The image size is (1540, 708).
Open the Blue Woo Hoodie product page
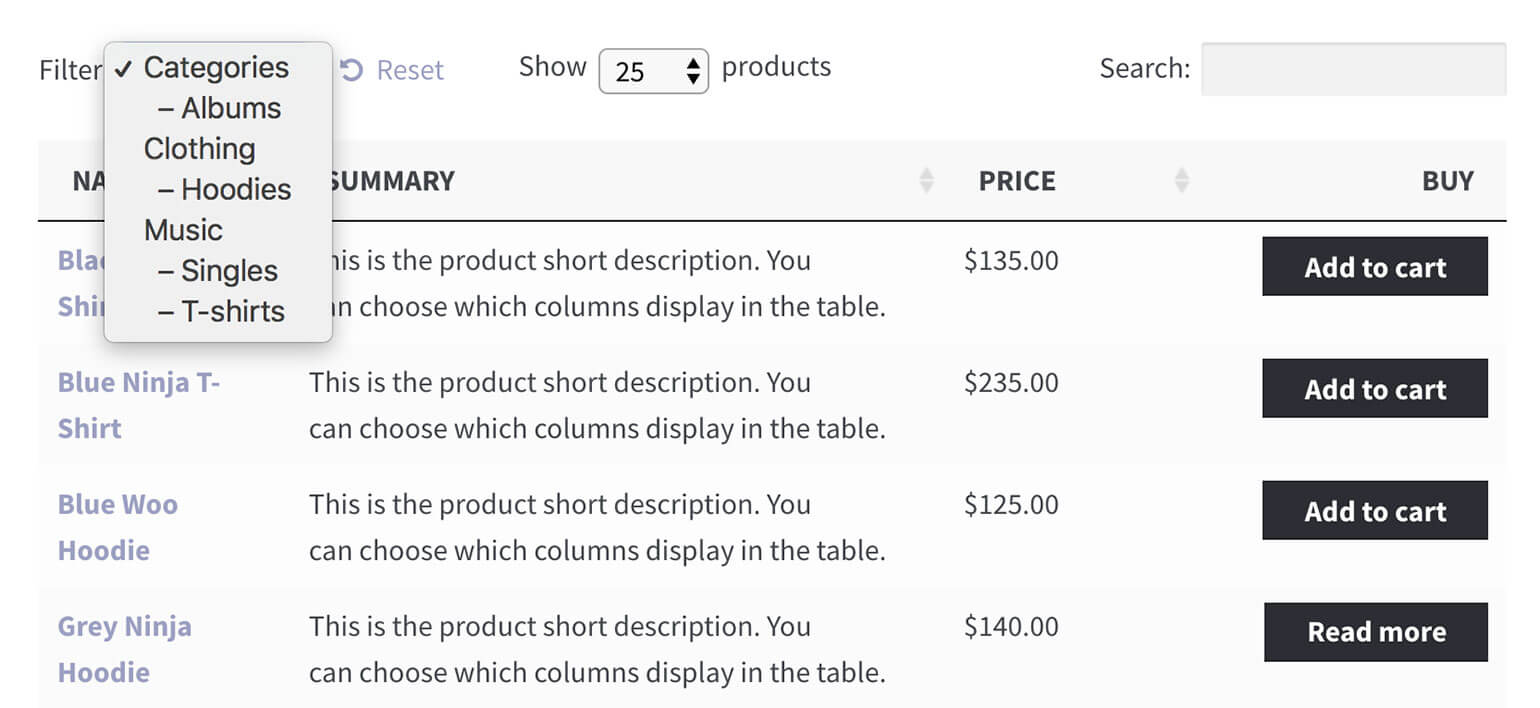[117, 527]
